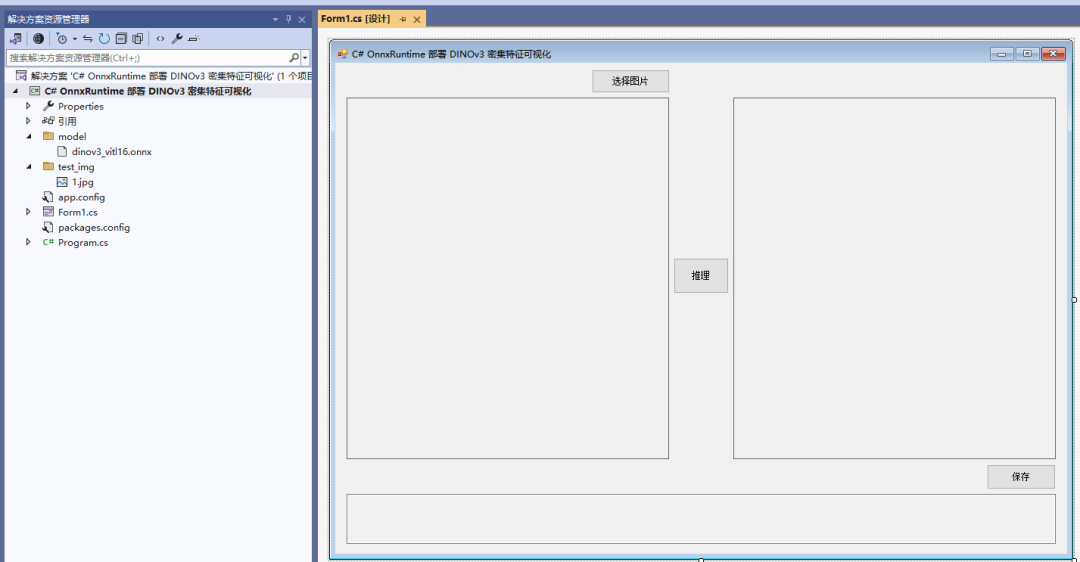Open the search options dropdown arrow

[x=305, y=58]
